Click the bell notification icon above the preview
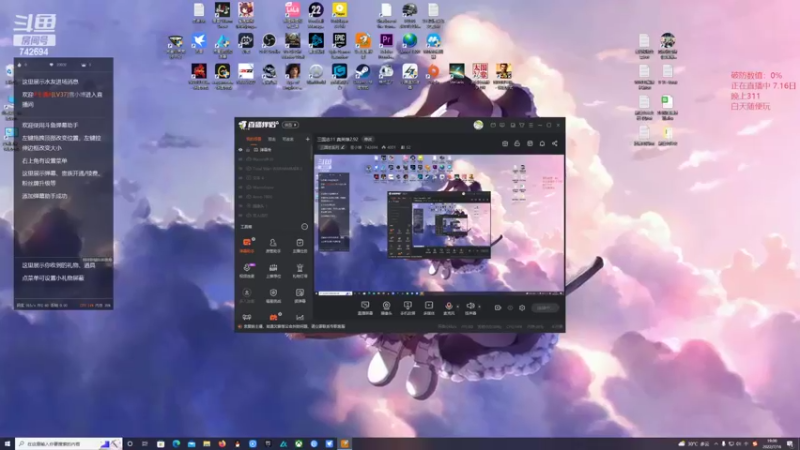Image resolution: width=800 pixels, height=450 pixels. click(542, 143)
